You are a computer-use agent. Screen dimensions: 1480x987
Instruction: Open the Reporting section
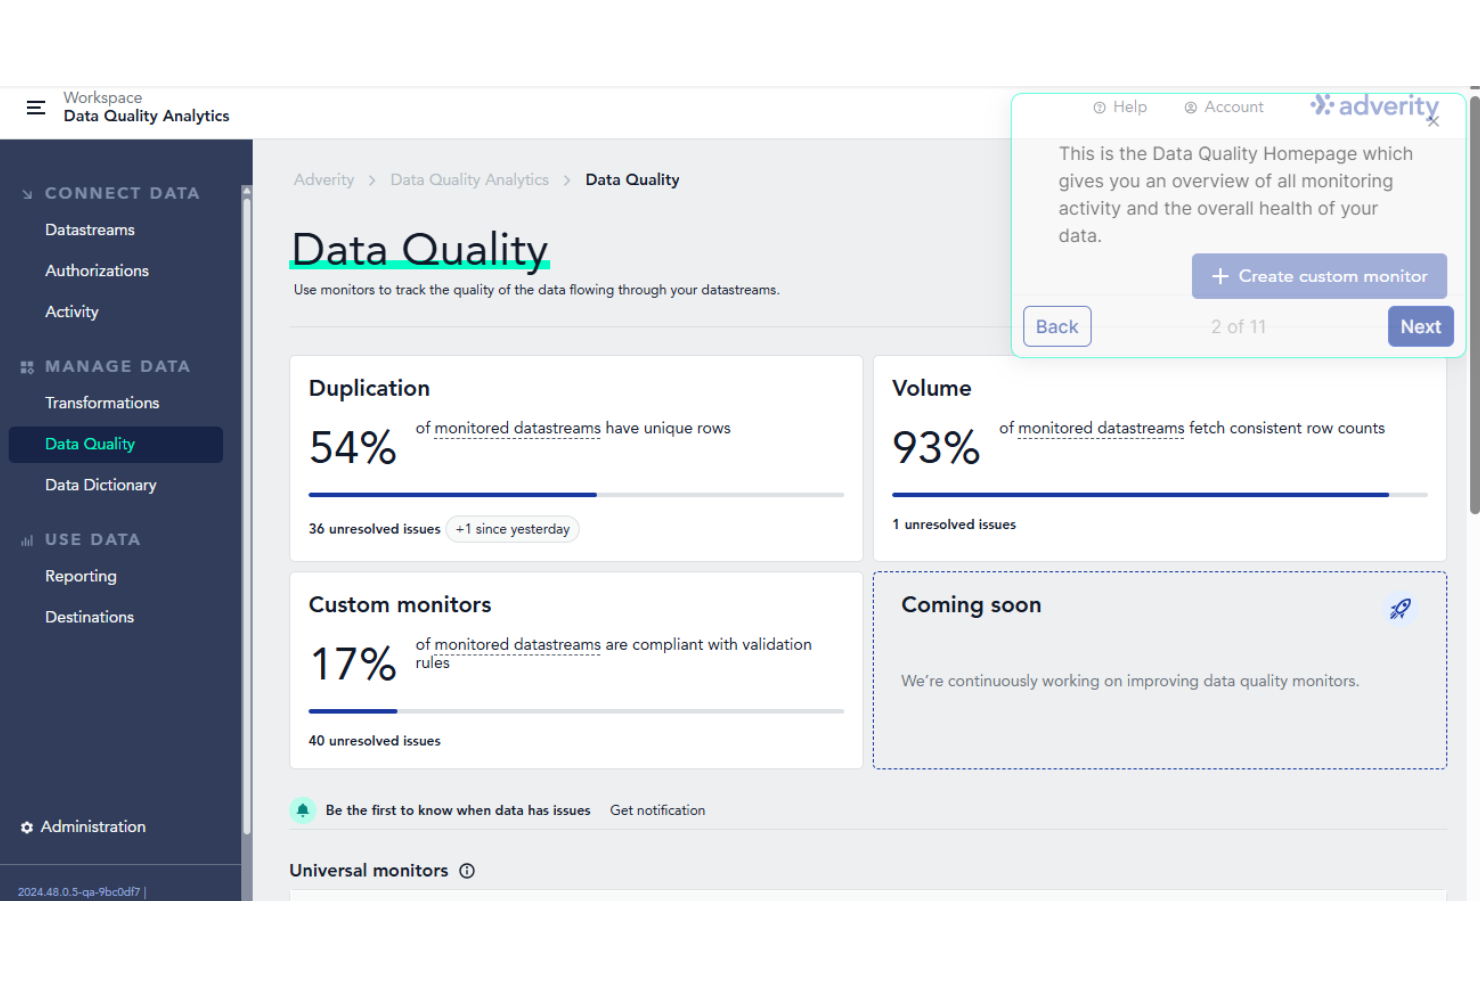[x=81, y=576]
